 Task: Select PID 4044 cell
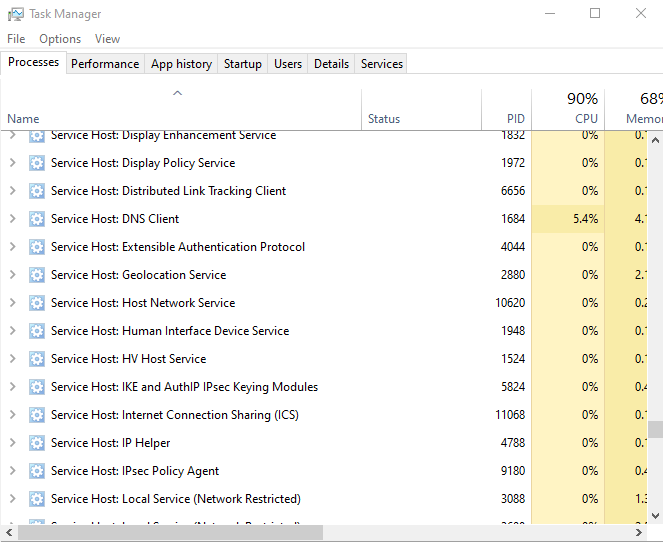[513, 247]
